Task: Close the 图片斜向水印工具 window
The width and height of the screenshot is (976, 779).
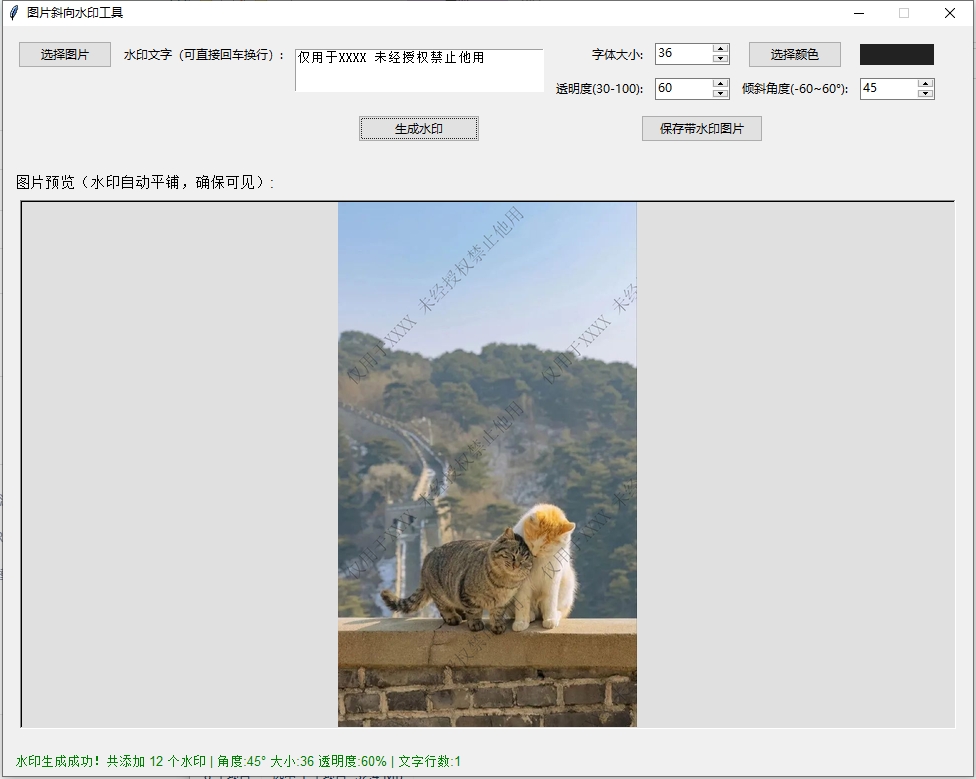Action: pos(950,13)
